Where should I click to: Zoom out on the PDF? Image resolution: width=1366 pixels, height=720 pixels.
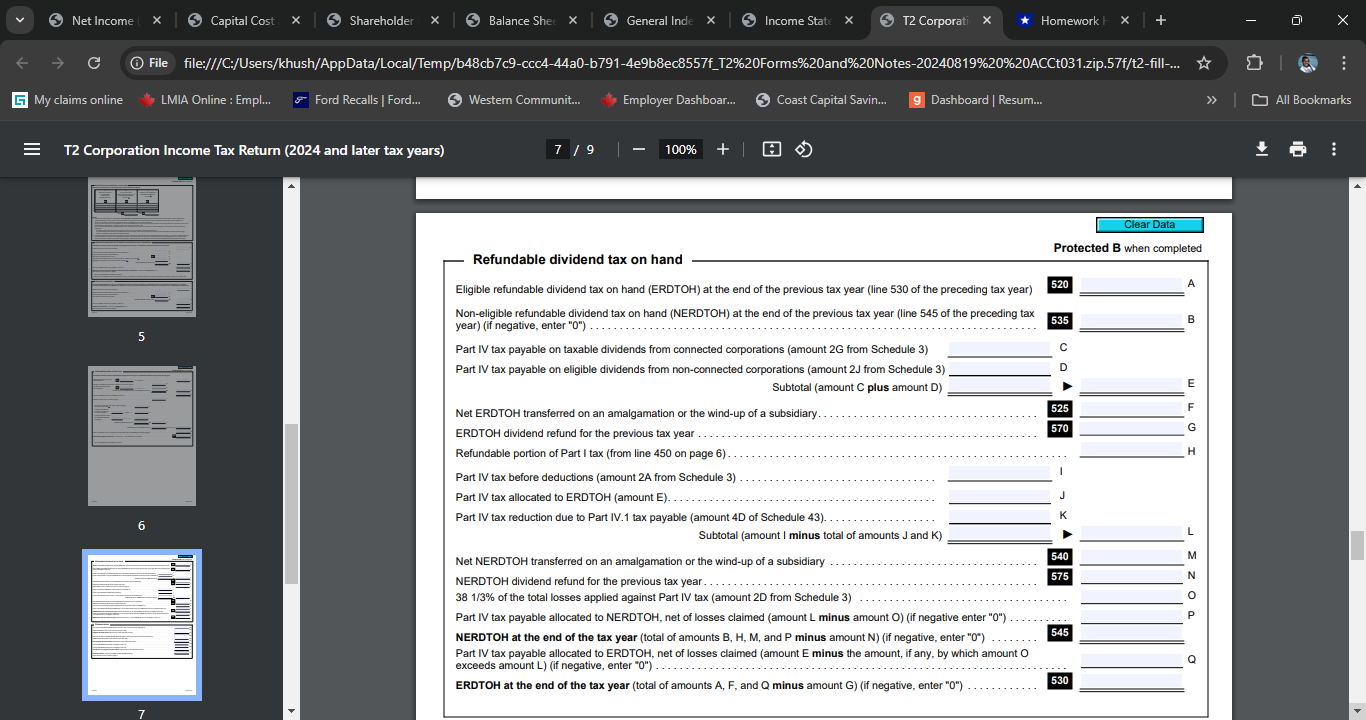638,149
